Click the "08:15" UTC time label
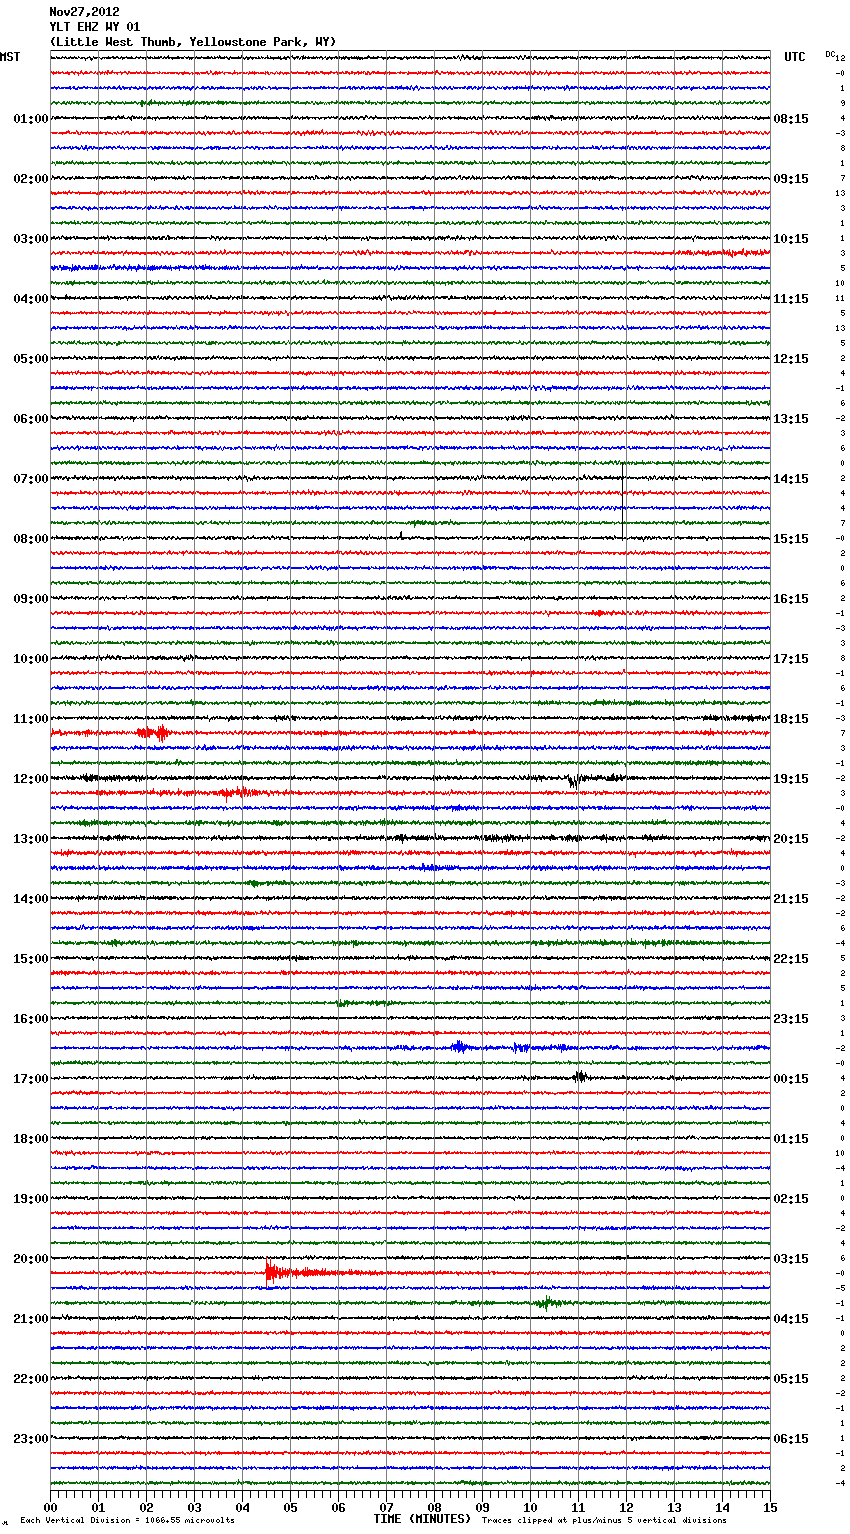 coord(791,119)
